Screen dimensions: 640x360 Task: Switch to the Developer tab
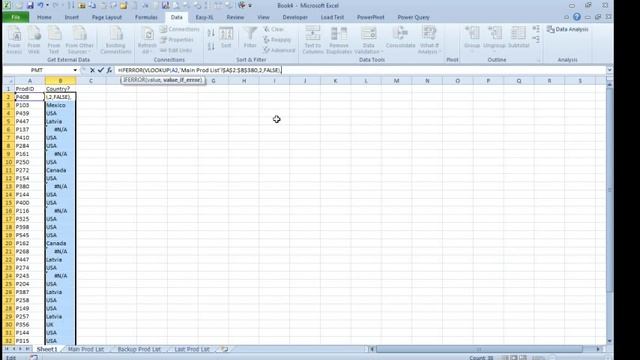(295, 17)
